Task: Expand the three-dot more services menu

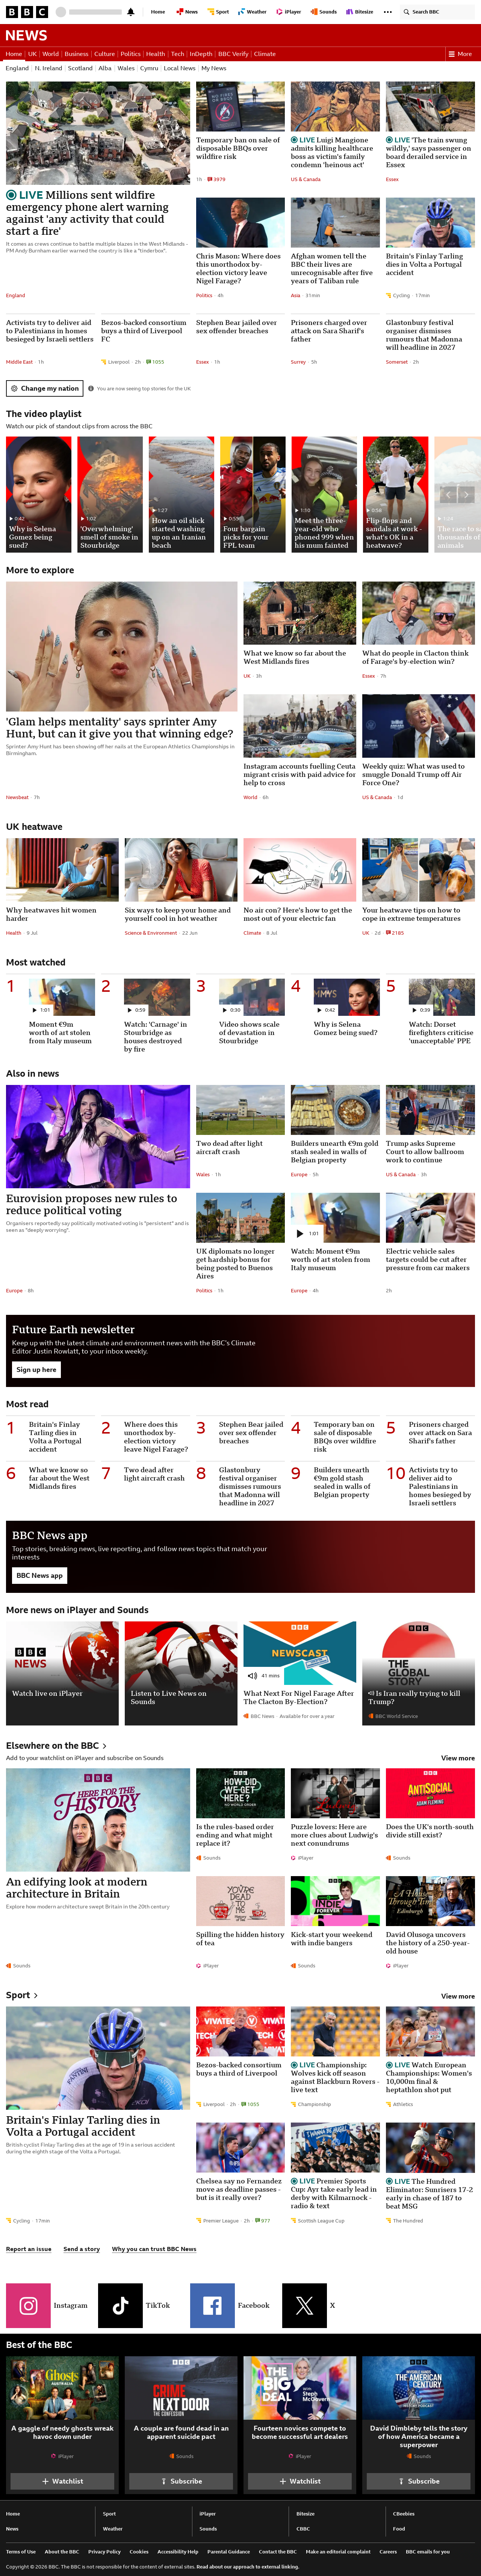Action: click(x=388, y=12)
